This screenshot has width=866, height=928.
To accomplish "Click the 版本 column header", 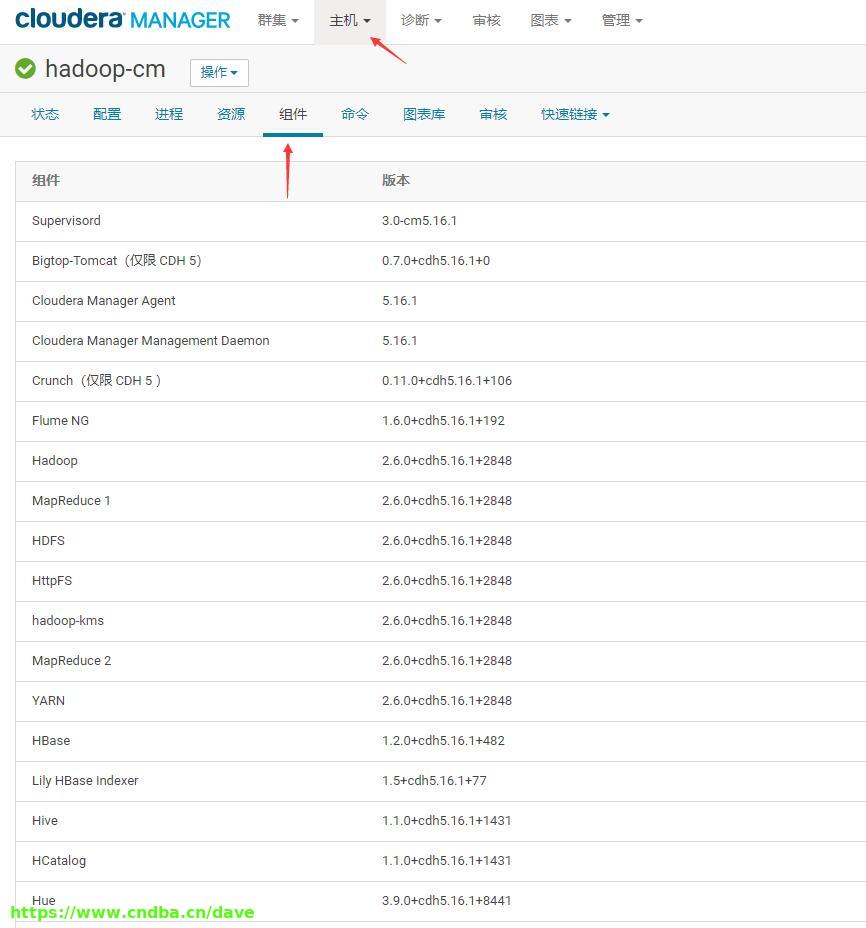I will tap(395, 181).
